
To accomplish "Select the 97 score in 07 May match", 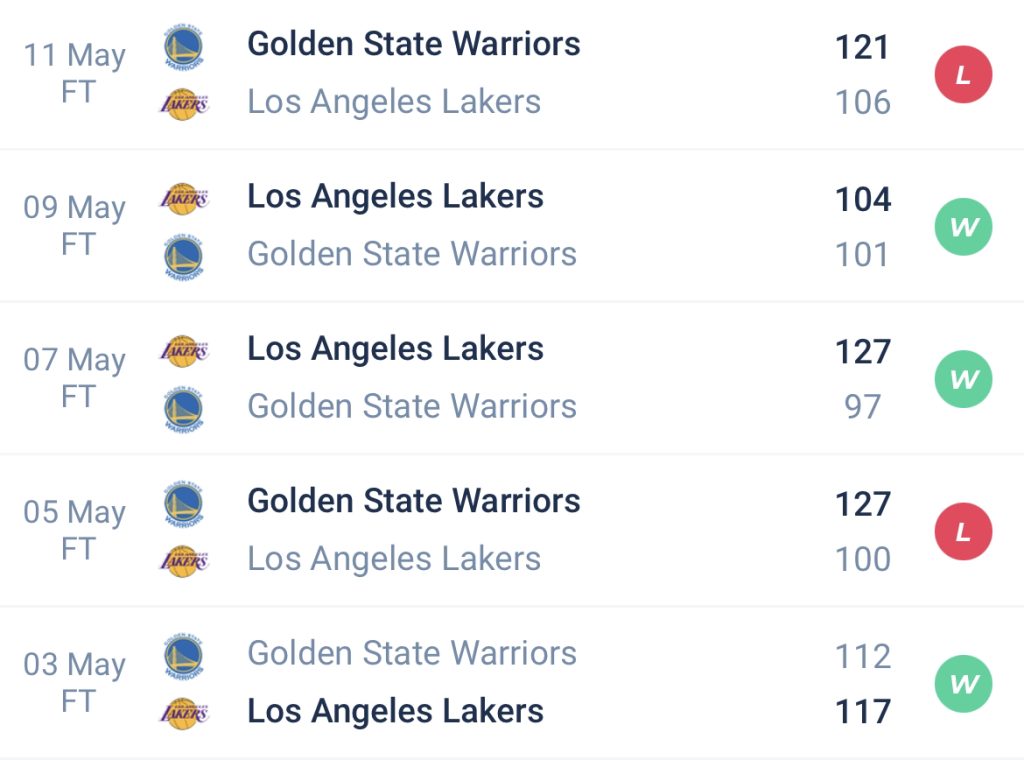I will point(863,407).
